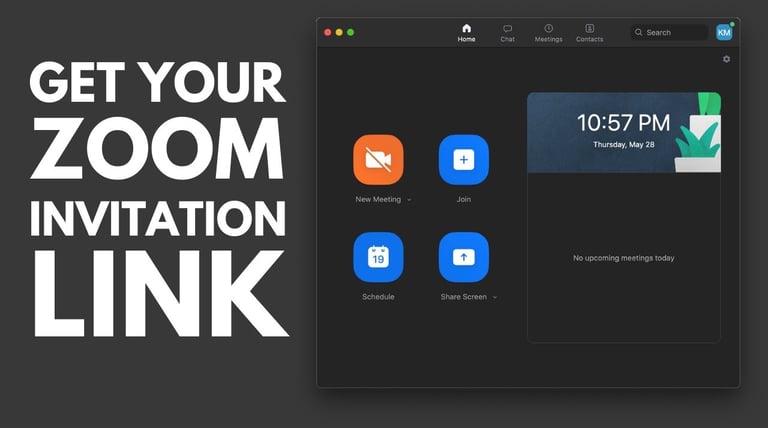The width and height of the screenshot is (768, 428).
Task: Expand the New Meeting dropdown arrow
Action: 409,200
